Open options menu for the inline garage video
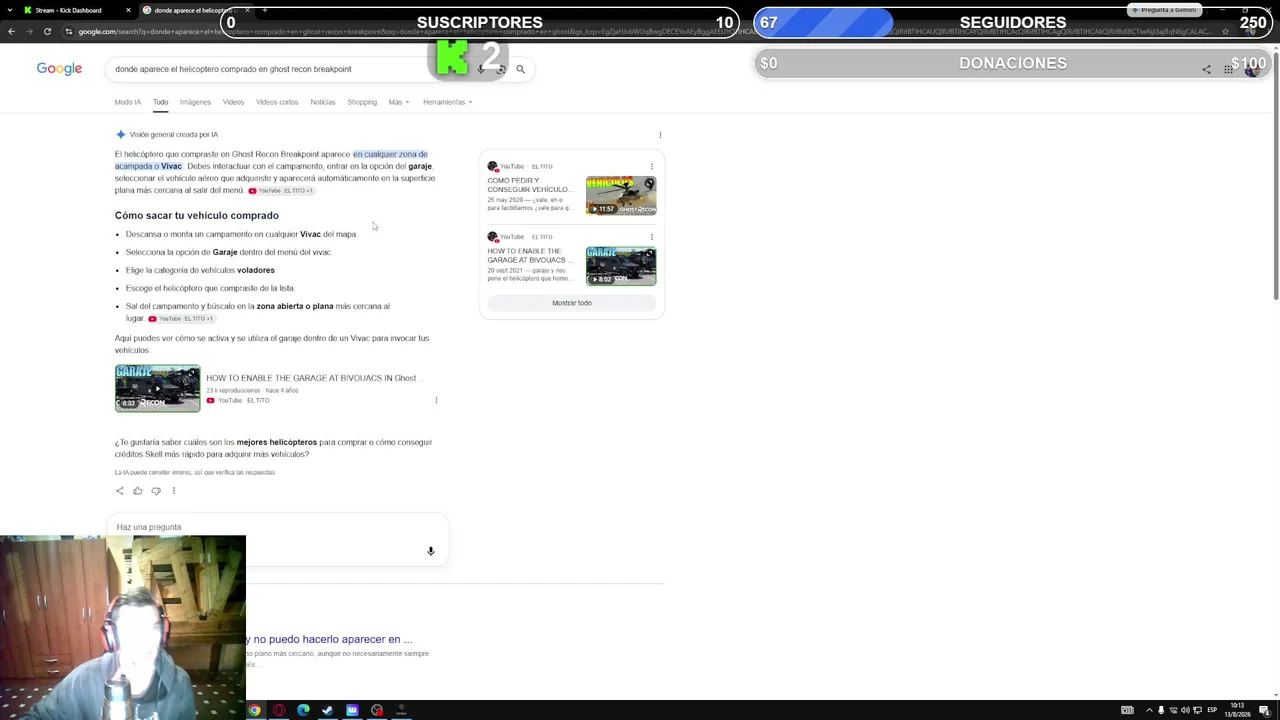1280x720 pixels. click(x=436, y=400)
